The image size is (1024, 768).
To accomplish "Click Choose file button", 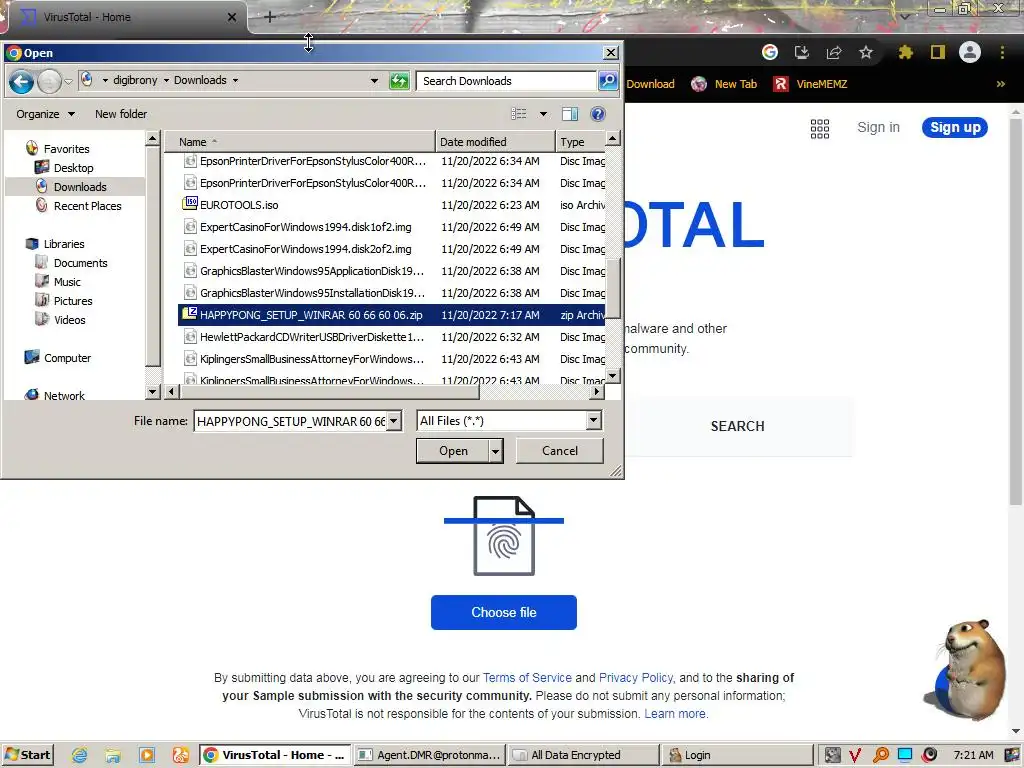I will (504, 613).
